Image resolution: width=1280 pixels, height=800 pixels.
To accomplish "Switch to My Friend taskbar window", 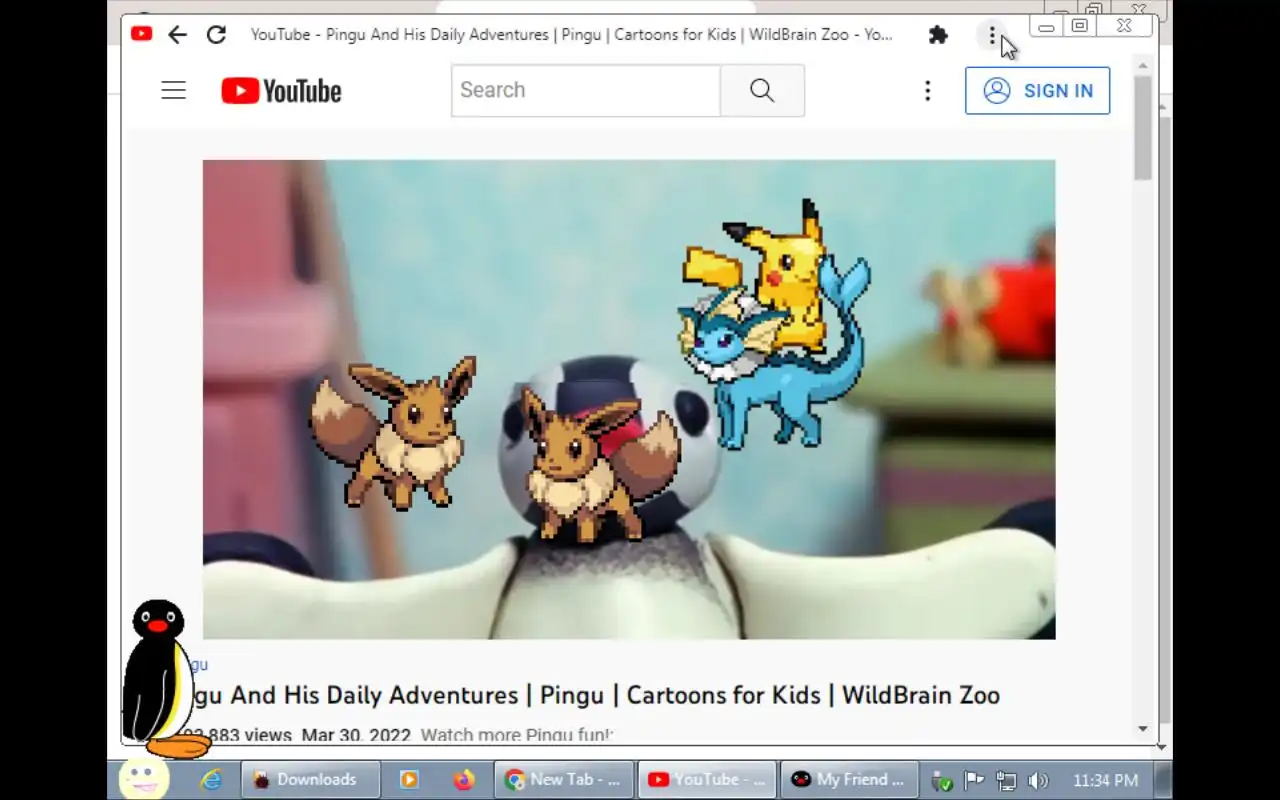I will (x=850, y=780).
